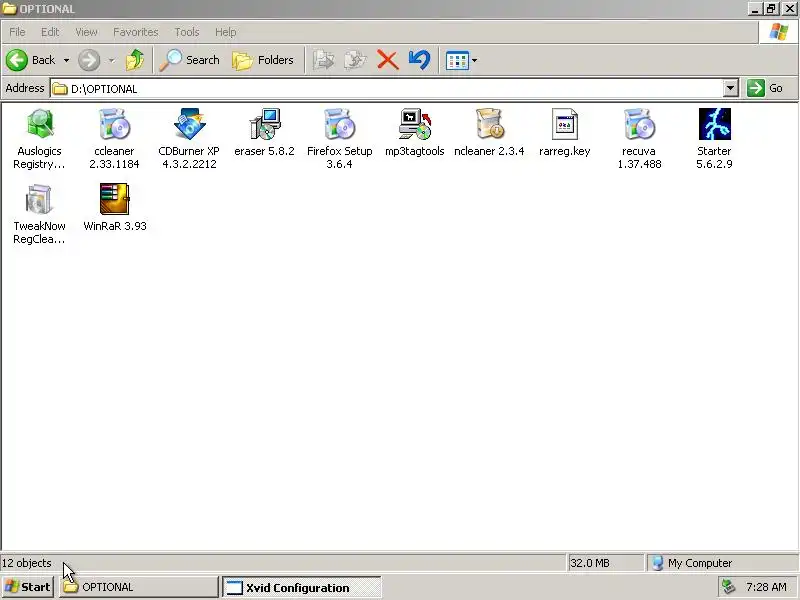Go up one folder level
Screen dimensions: 800x600
[x=135, y=60]
